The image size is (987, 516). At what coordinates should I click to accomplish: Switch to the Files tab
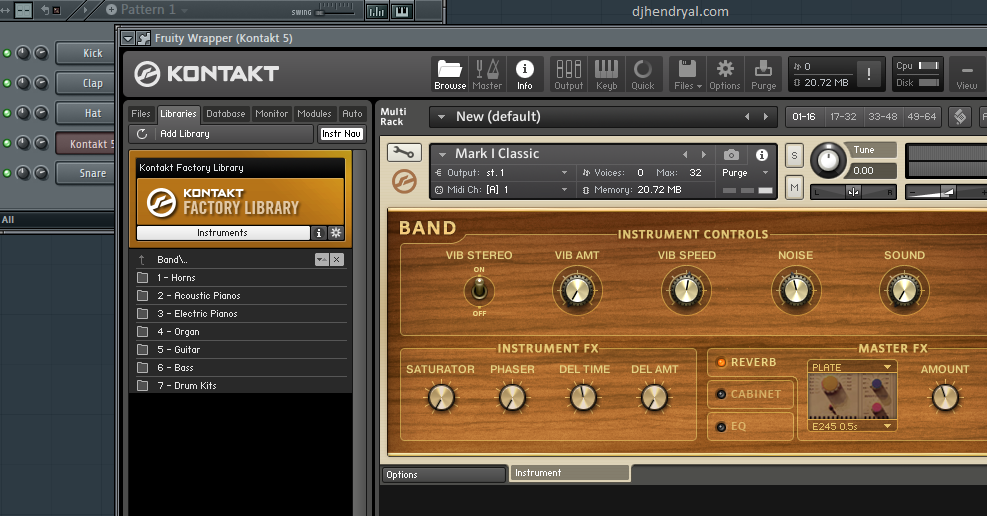click(140, 114)
